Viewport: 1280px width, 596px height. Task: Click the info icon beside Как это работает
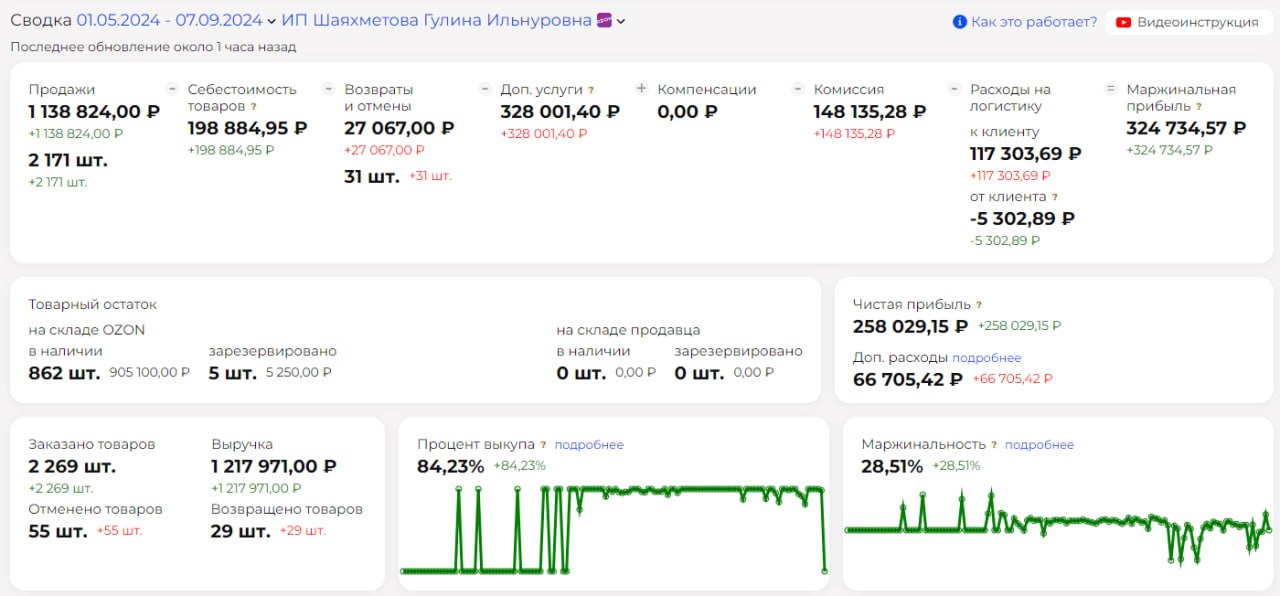click(960, 22)
